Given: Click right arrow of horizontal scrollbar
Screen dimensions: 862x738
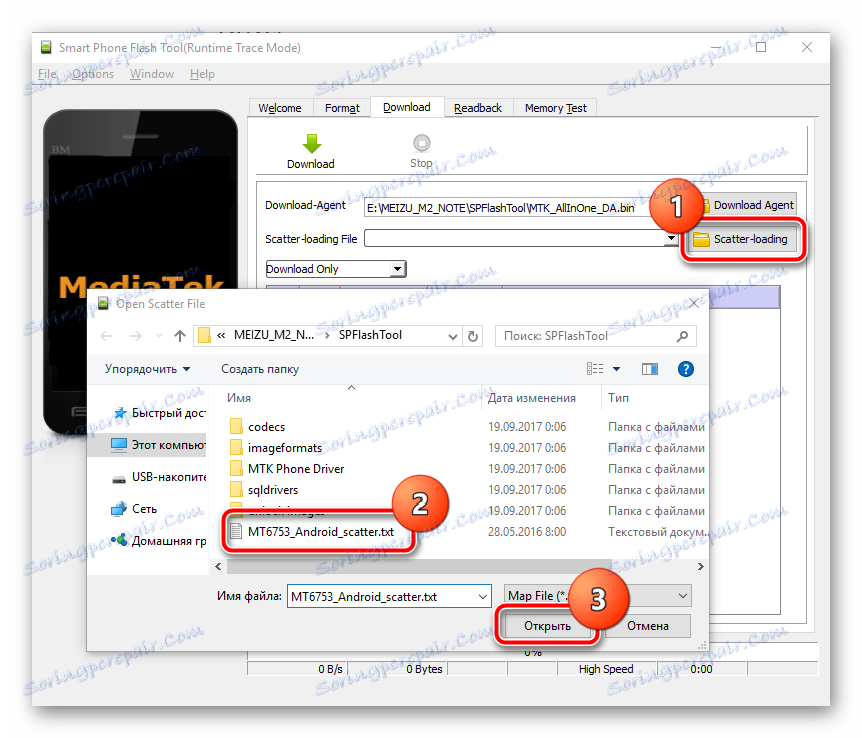Looking at the screenshot, I should (x=700, y=566).
